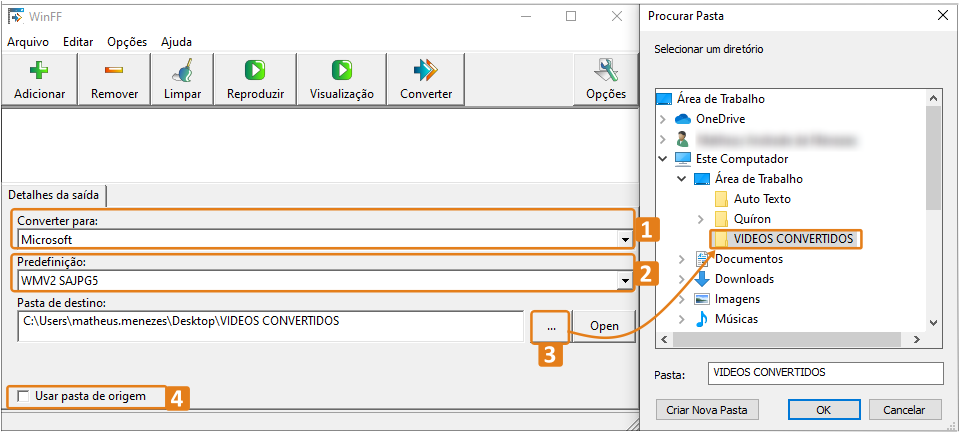This screenshot has width=959, height=432.
Task: Click the VIDEOS CONVERTIDOS folder icon
Action: pyautogui.click(x=721, y=239)
